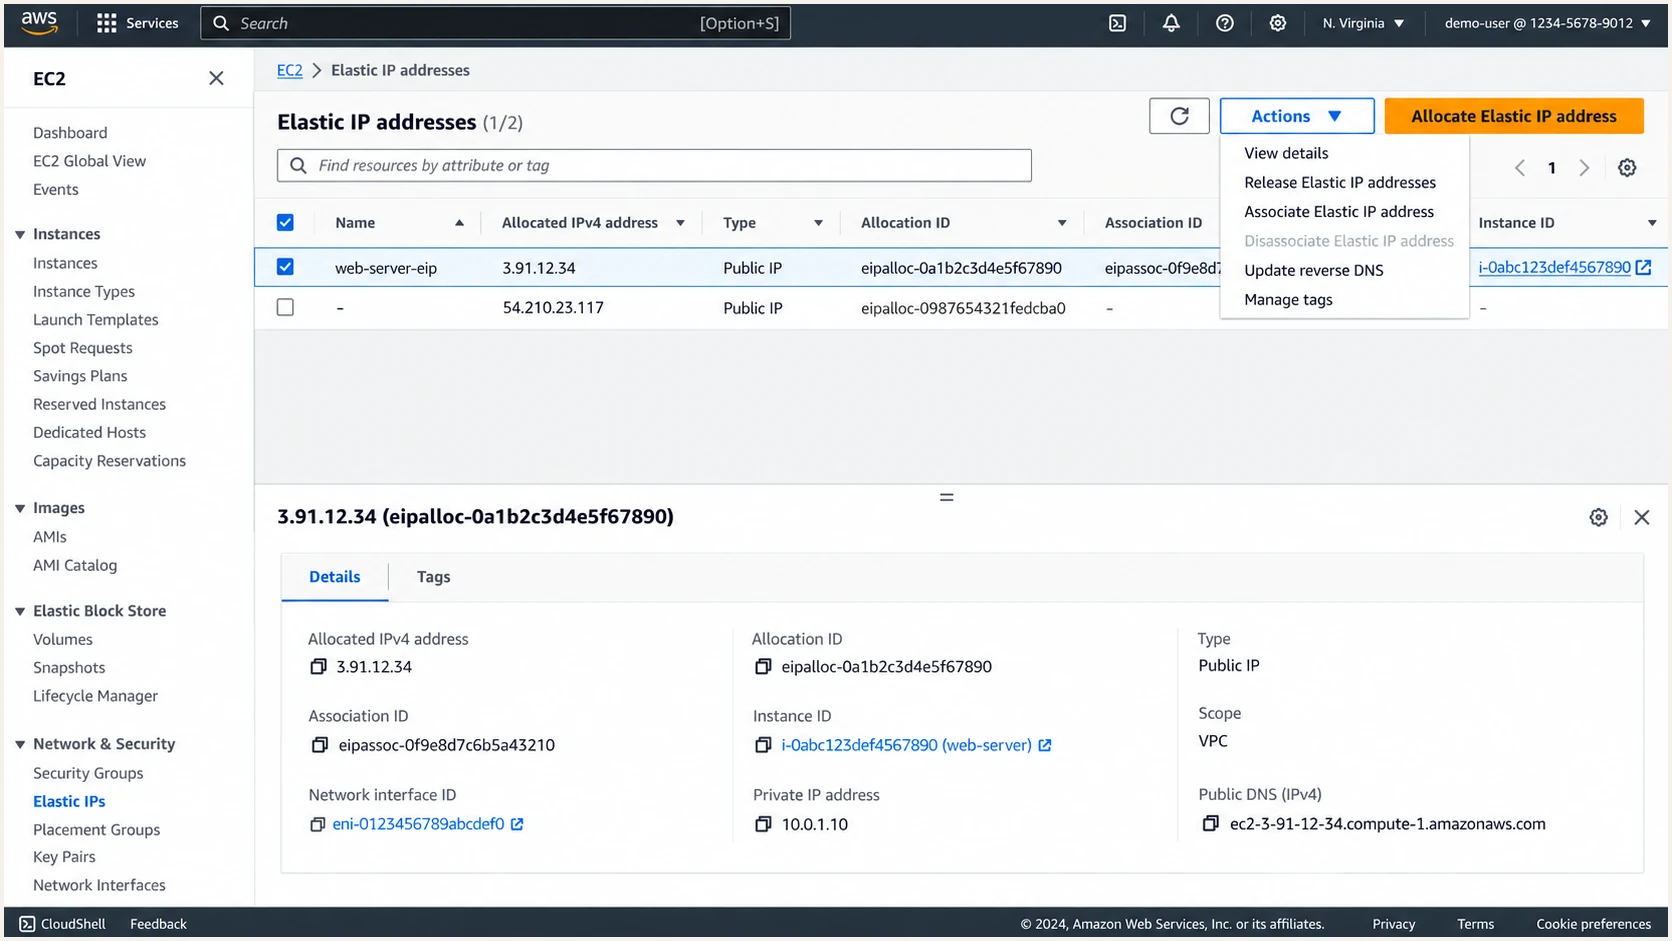
Task: Copy the Instance ID in details panel
Action: pos(763,745)
